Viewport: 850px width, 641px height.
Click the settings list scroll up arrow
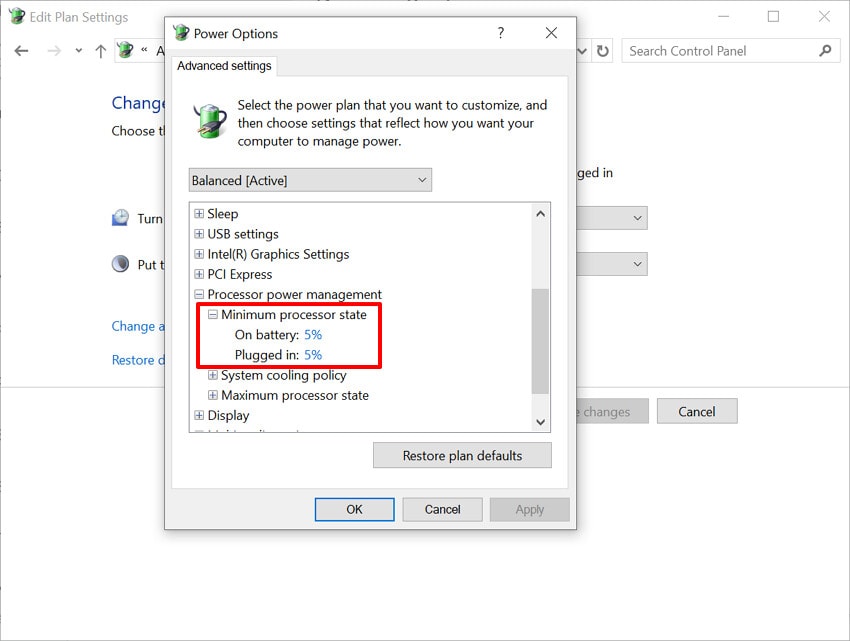(540, 214)
